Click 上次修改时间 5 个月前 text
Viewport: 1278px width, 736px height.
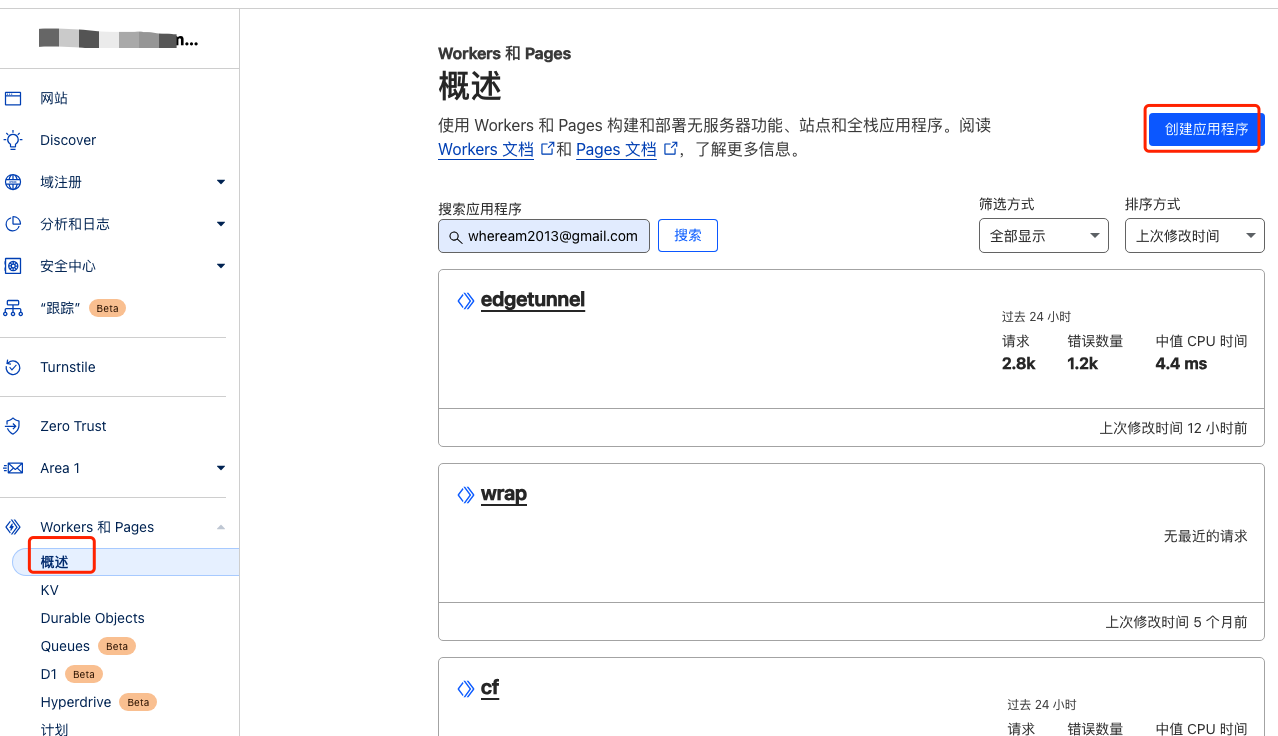[1177, 621]
